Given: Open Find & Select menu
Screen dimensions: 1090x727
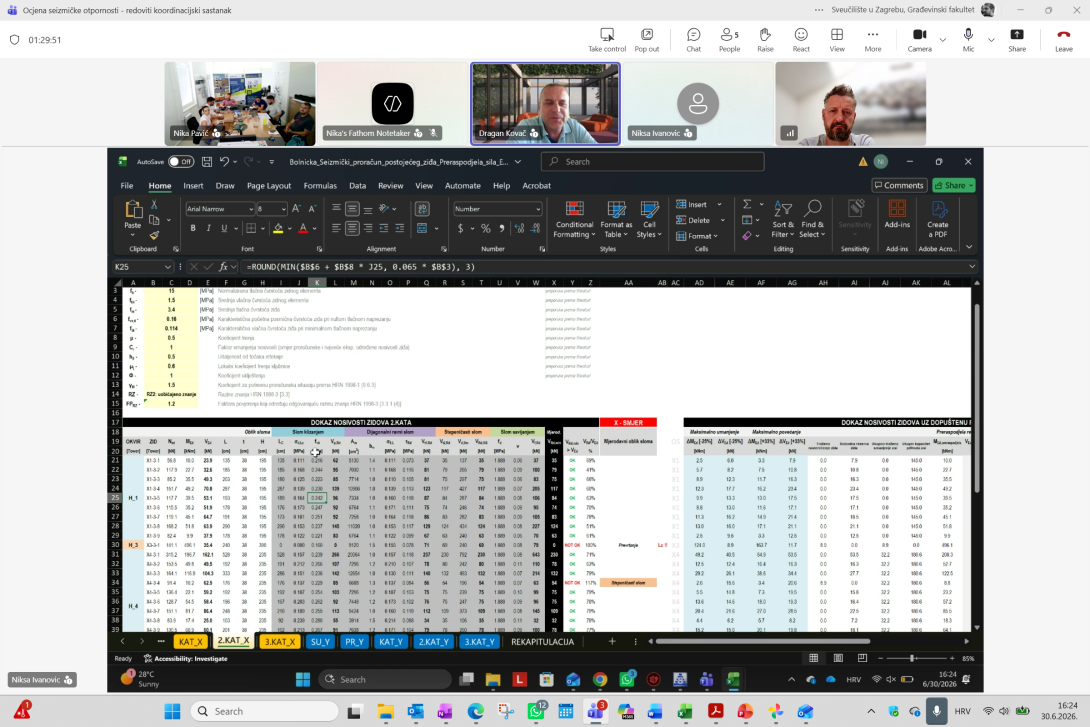Looking at the screenshot, I should coord(813,220).
